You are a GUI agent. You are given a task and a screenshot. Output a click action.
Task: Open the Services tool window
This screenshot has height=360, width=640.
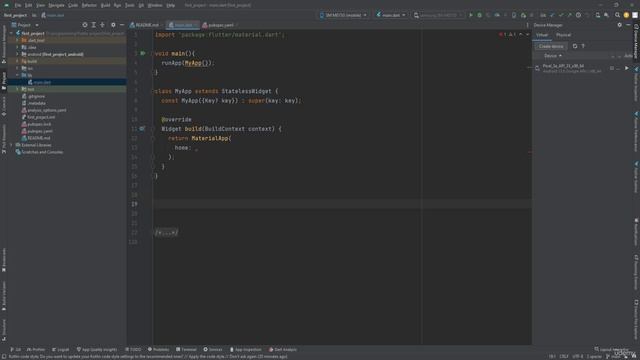coord(213,349)
